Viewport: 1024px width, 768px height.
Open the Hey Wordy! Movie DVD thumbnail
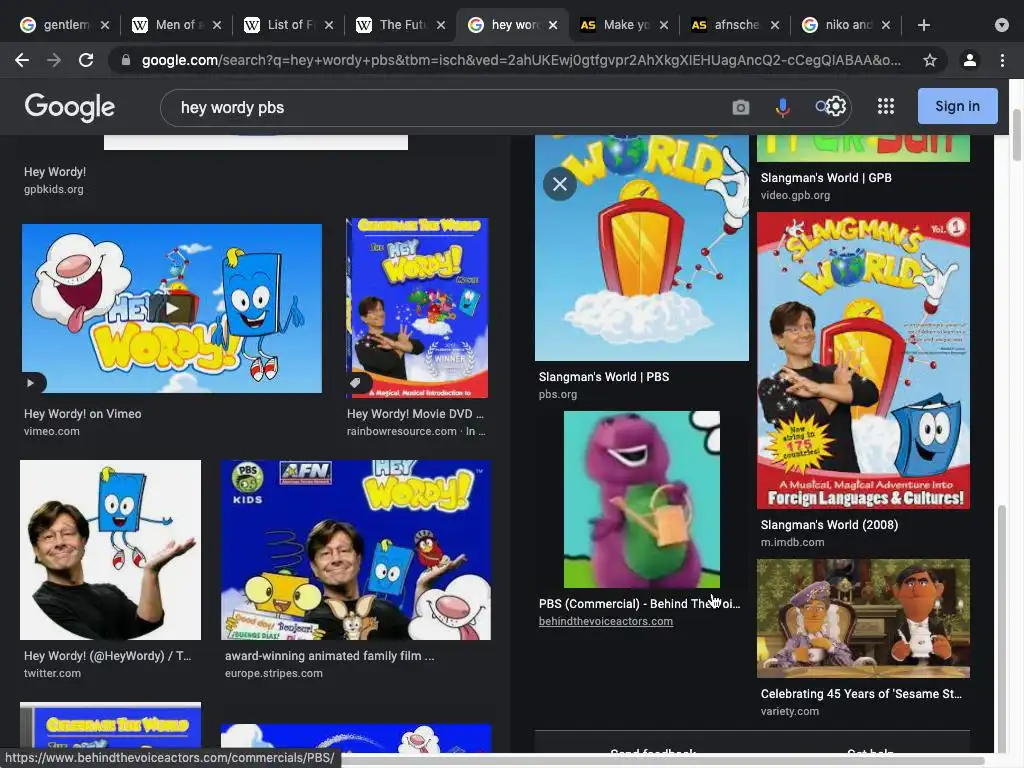[x=417, y=308]
